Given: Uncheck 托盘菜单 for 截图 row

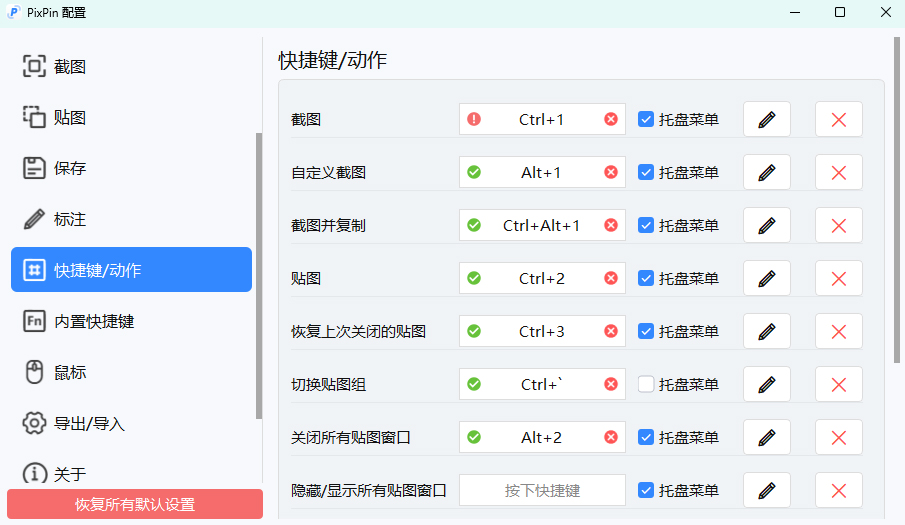Looking at the screenshot, I should 646,119.
